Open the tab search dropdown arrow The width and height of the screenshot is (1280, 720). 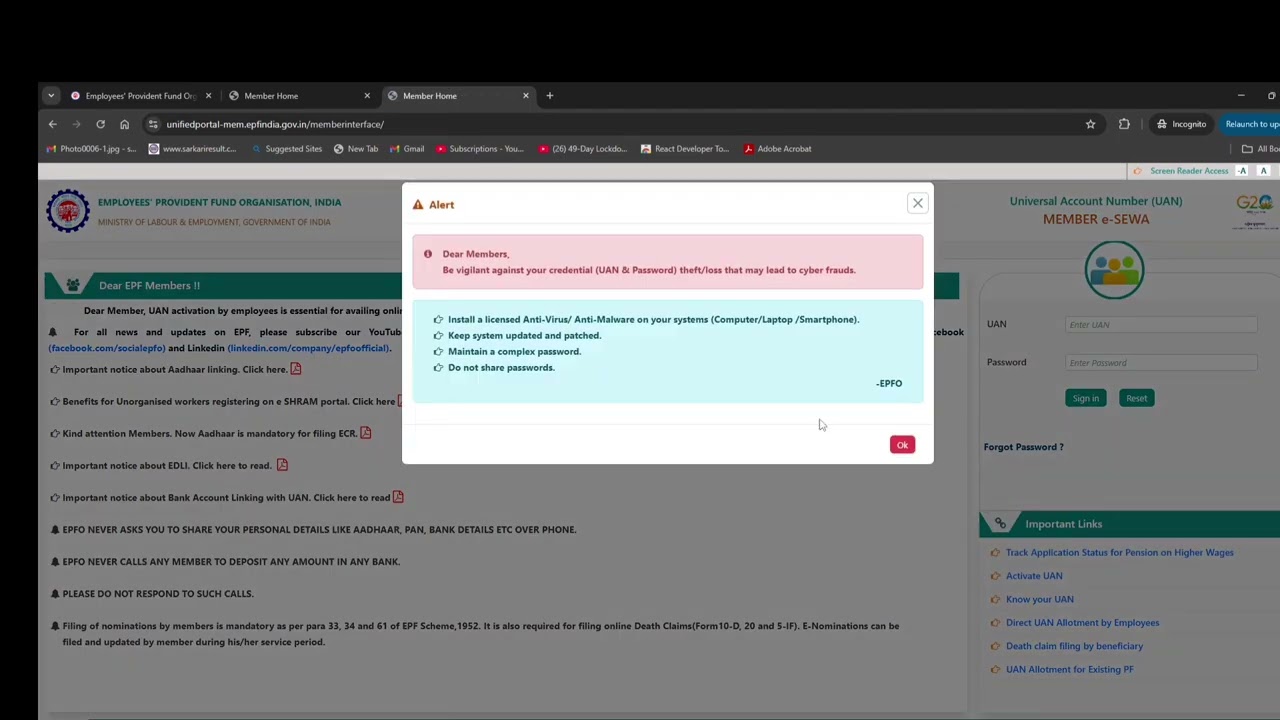(51, 96)
